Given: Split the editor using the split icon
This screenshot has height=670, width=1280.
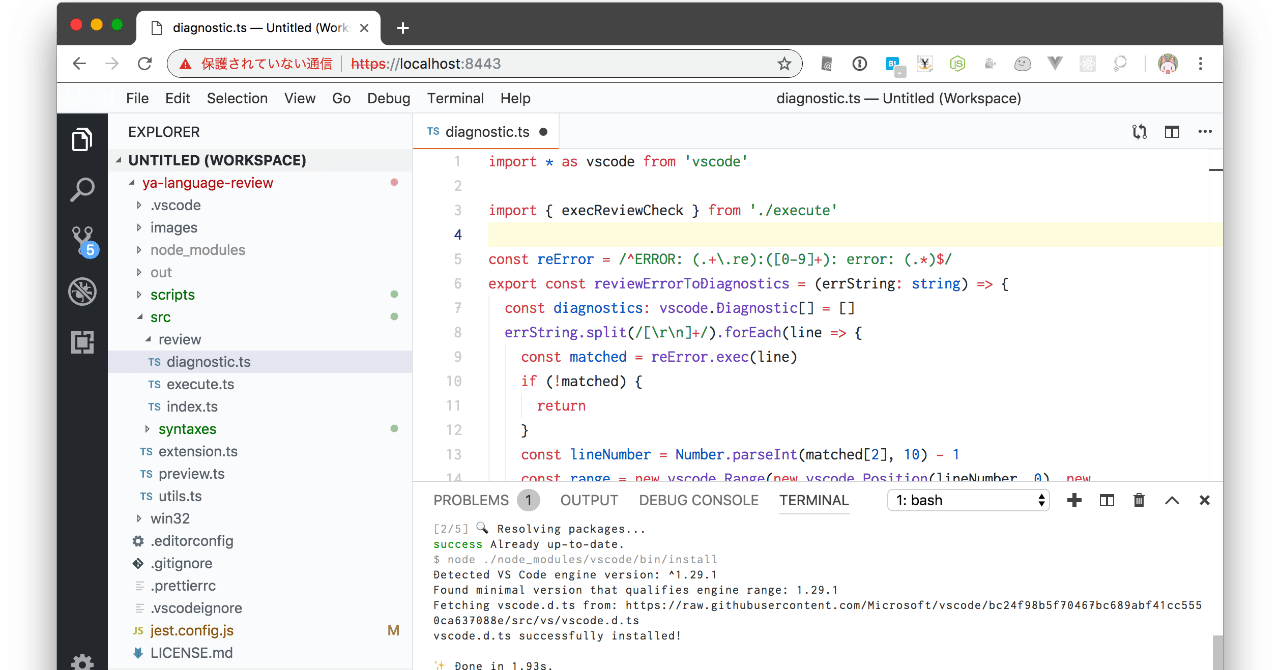Looking at the screenshot, I should (x=1171, y=131).
